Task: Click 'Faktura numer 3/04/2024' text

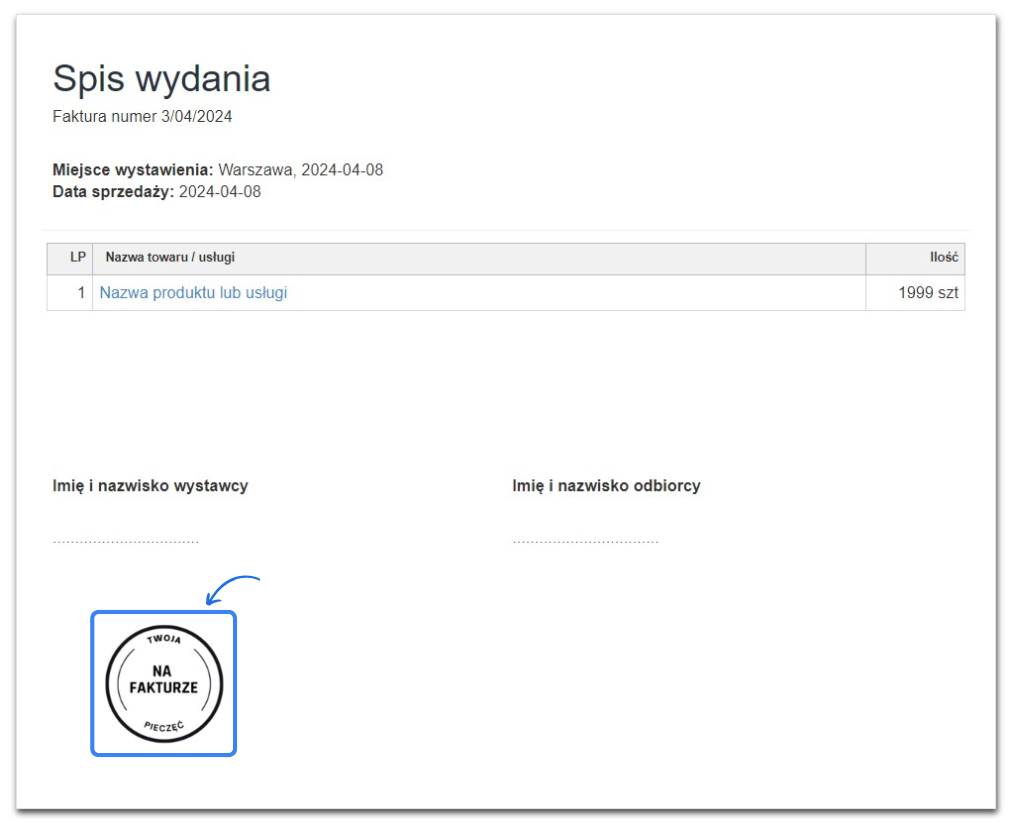Action: pos(142,116)
